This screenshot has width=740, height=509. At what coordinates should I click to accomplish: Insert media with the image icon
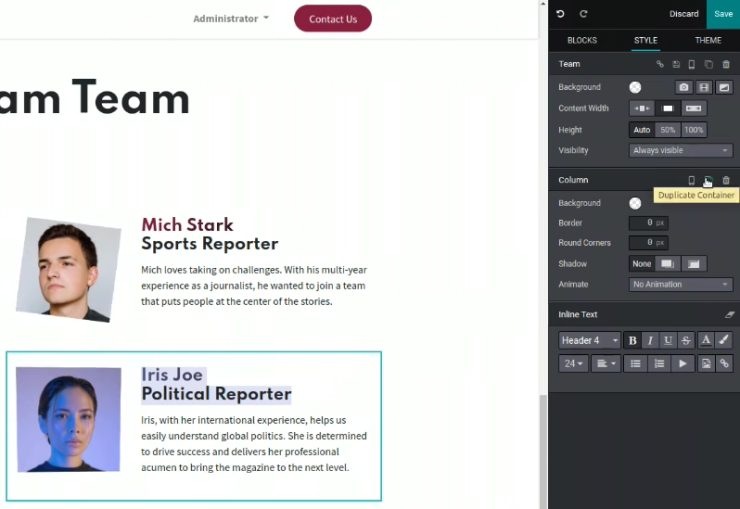[706, 364]
